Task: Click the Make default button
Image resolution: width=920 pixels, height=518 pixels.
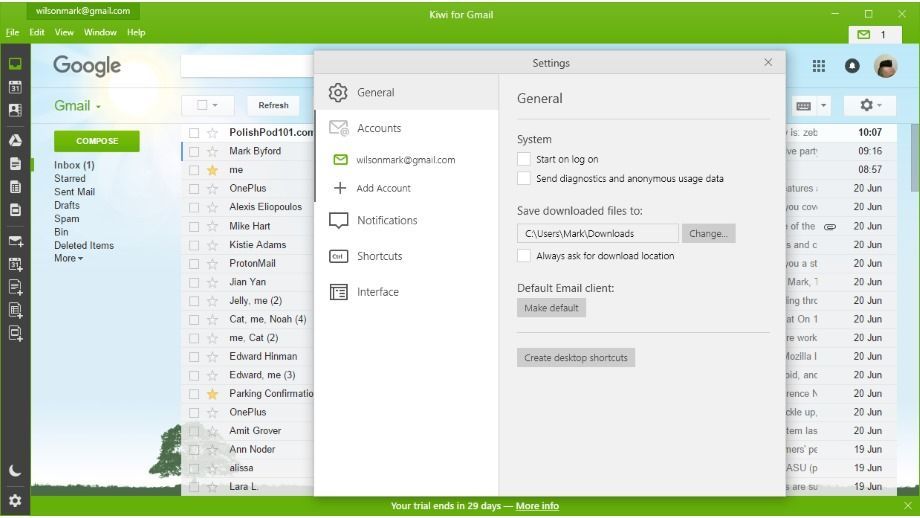Action: pos(551,308)
